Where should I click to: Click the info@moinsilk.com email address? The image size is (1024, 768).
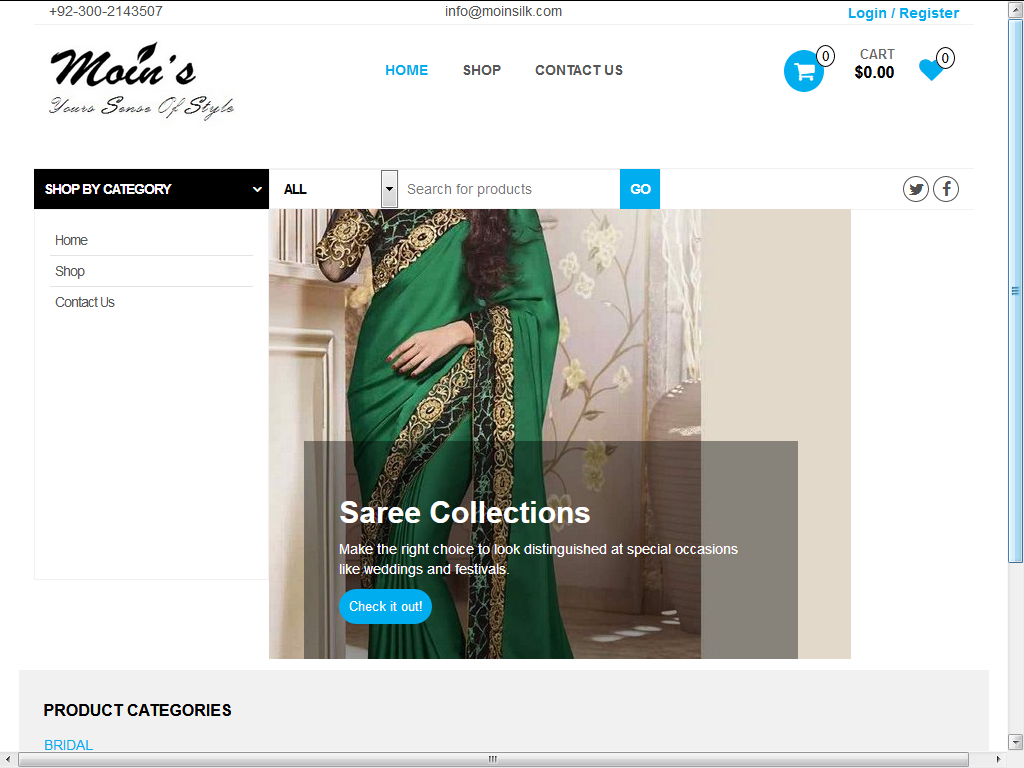coord(504,11)
